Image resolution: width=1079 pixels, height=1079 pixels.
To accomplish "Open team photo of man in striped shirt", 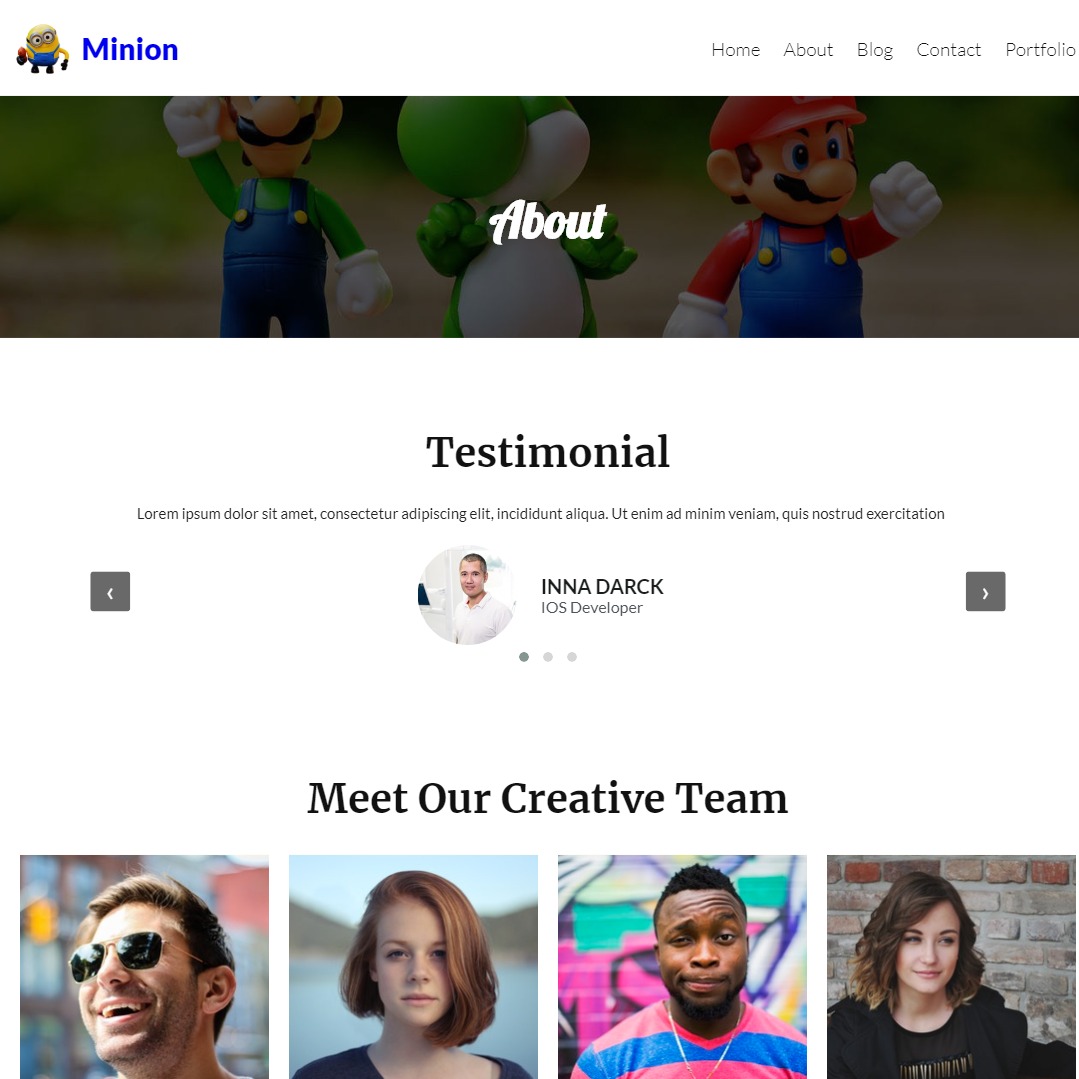I will click(682, 967).
